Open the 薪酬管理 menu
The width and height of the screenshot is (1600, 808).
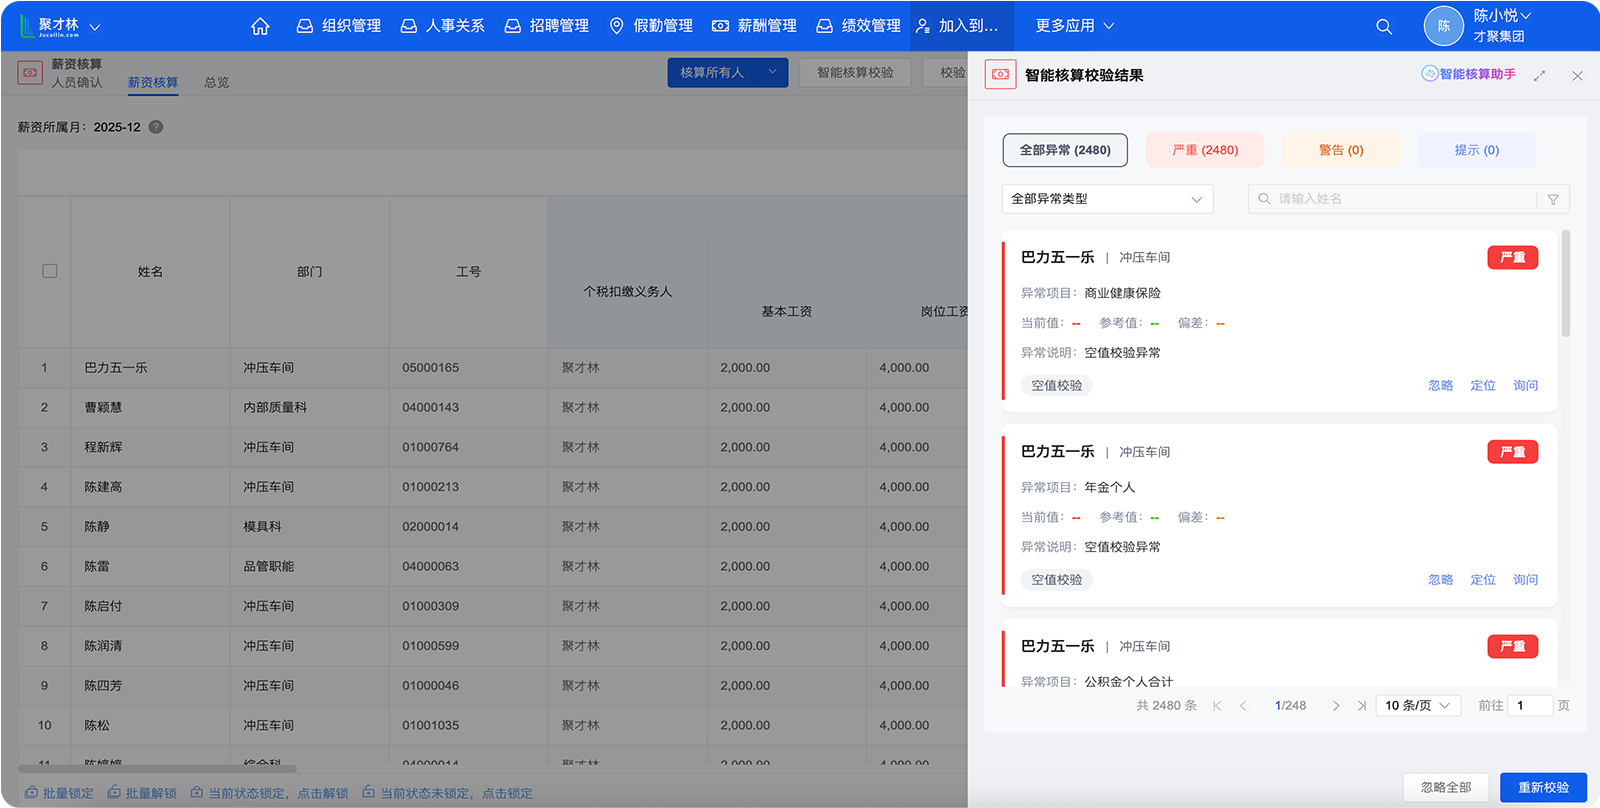point(755,26)
